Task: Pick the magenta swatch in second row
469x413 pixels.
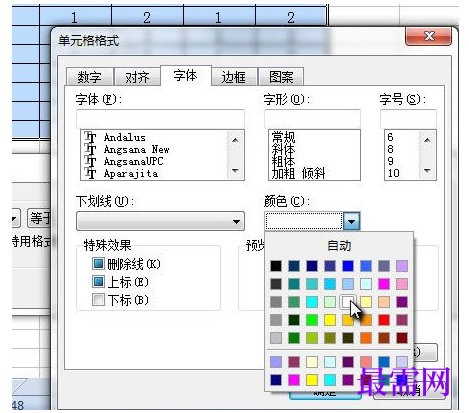Action: [x=384, y=284]
